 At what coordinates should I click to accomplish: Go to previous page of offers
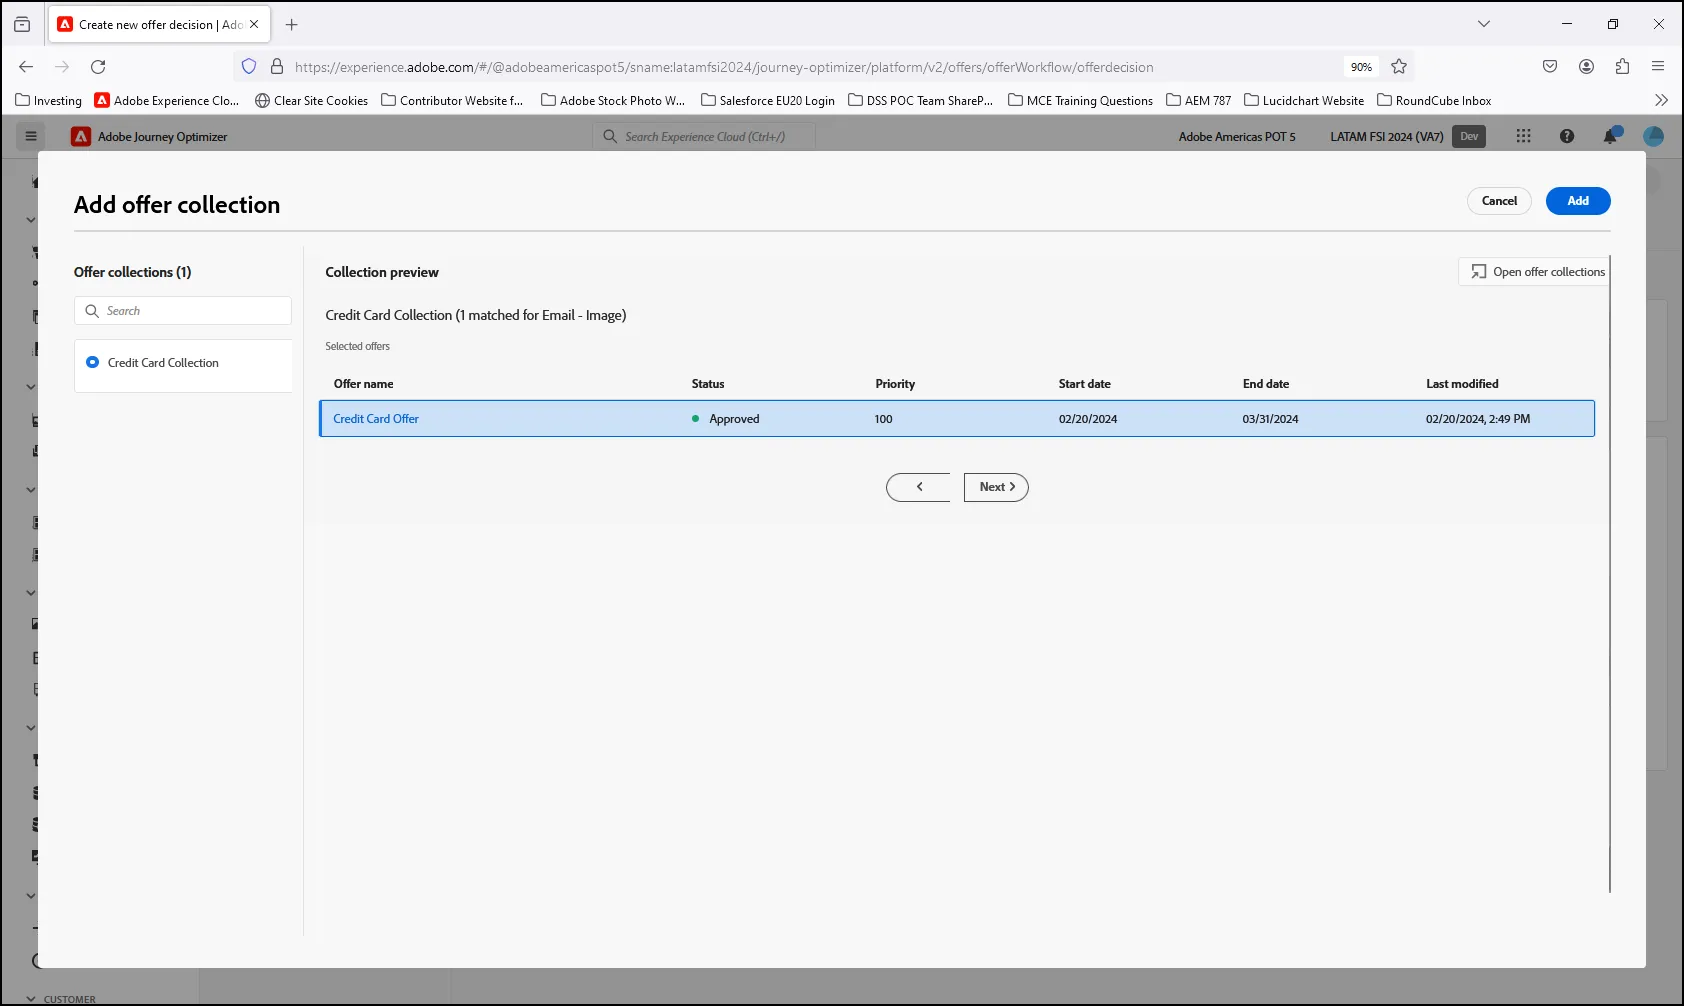coord(918,487)
